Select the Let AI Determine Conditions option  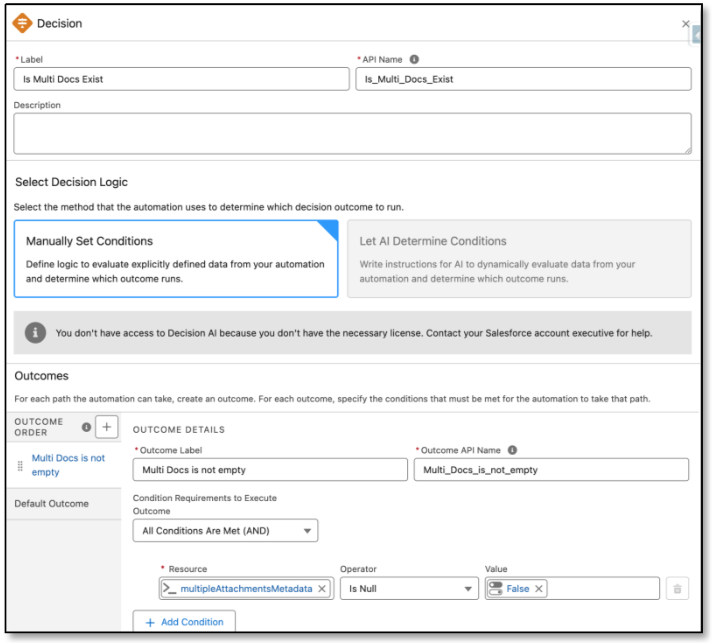[518, 258]
